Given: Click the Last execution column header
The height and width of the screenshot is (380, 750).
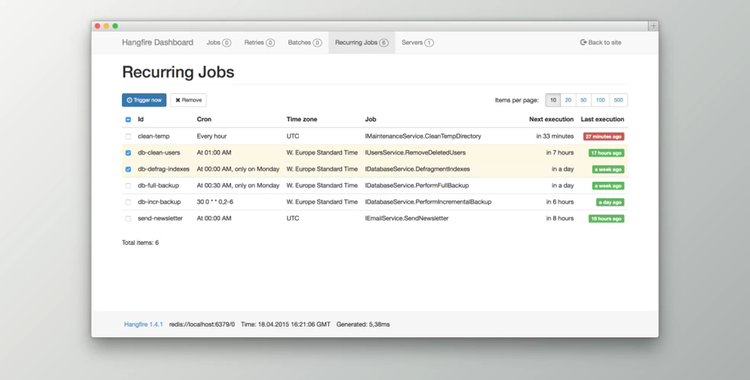Looking at the screenshot, I should tap(602, 119).
